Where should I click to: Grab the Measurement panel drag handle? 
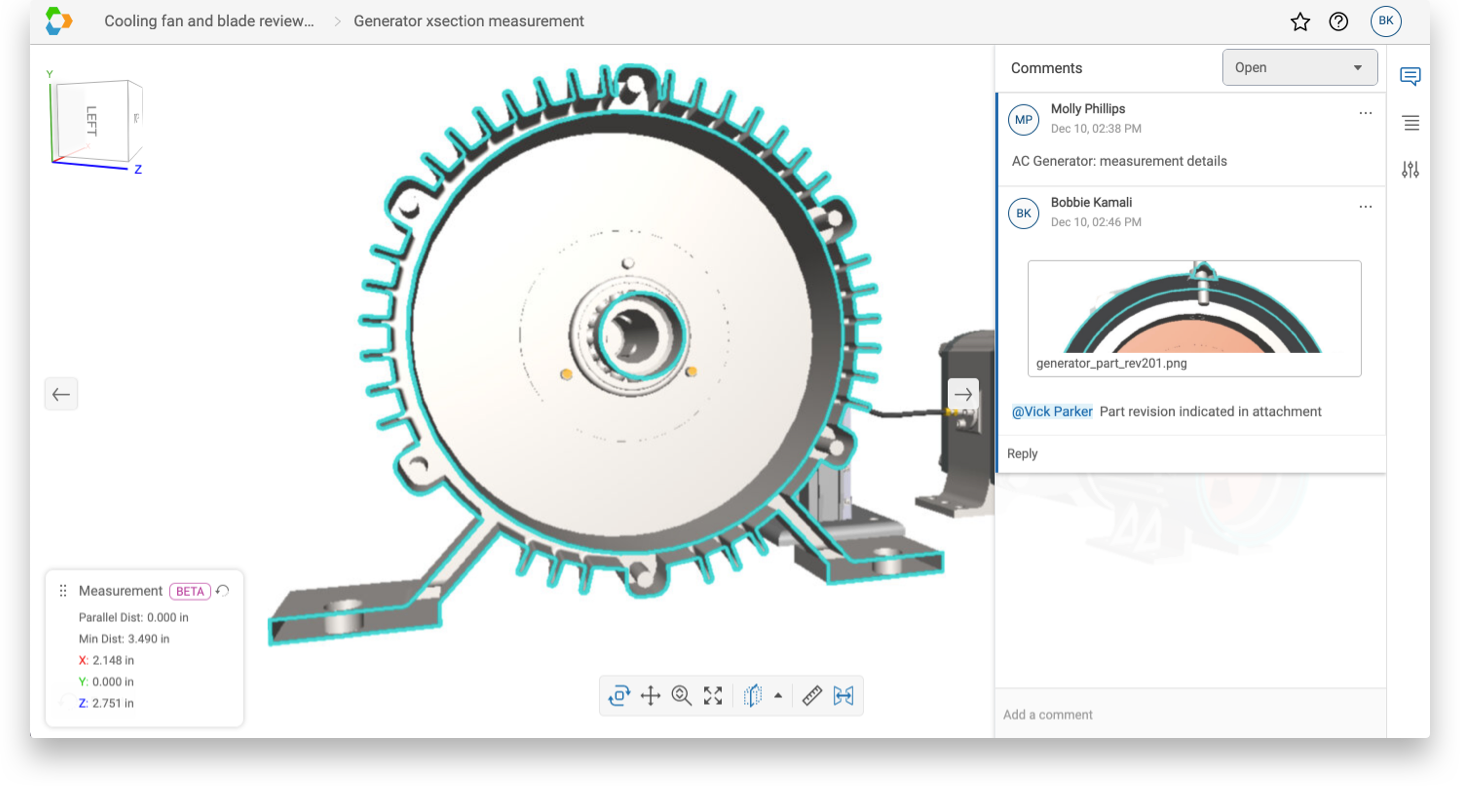coord(63,591)
